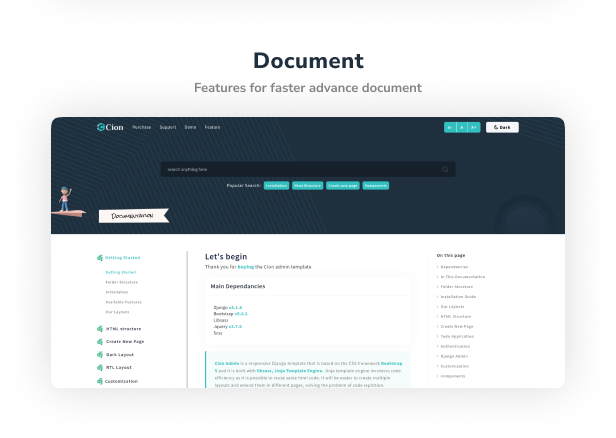This screenshot has height=438, width=616.
Task: Click the search magnifier icon
Action: (445, 169)
